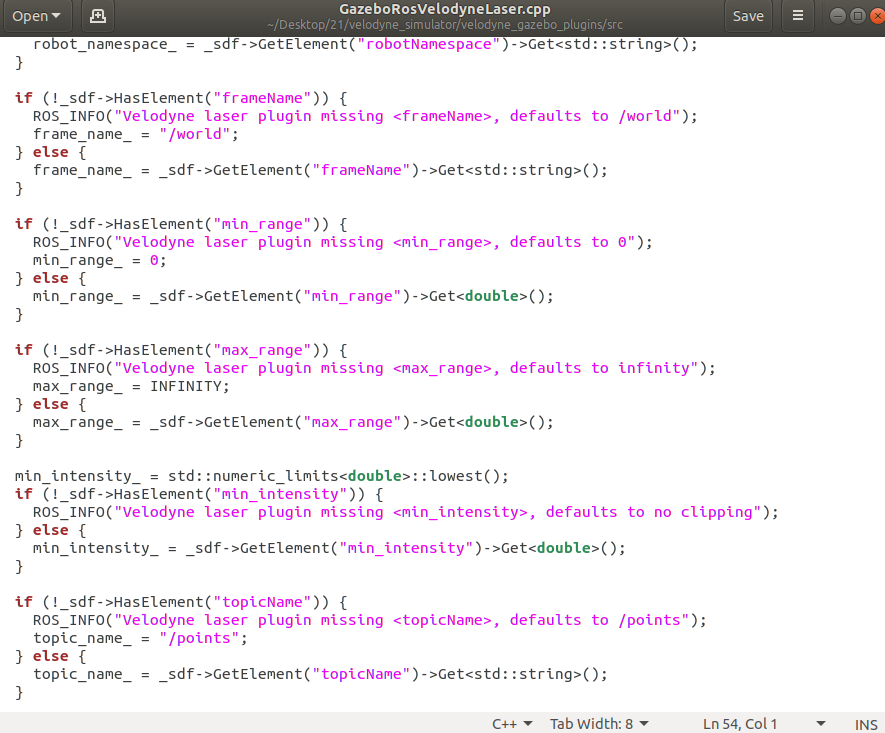Click on min_range_ = 0 line
The image size is (885, 733).
tap(99, 260)
